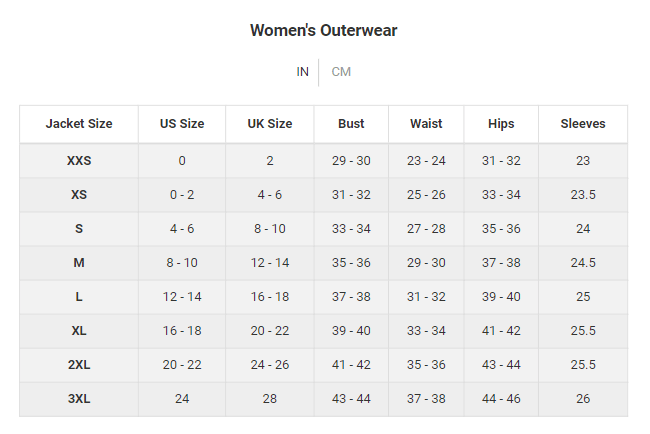Select the 2XL jacket size row label

click(x=79, y=365)
